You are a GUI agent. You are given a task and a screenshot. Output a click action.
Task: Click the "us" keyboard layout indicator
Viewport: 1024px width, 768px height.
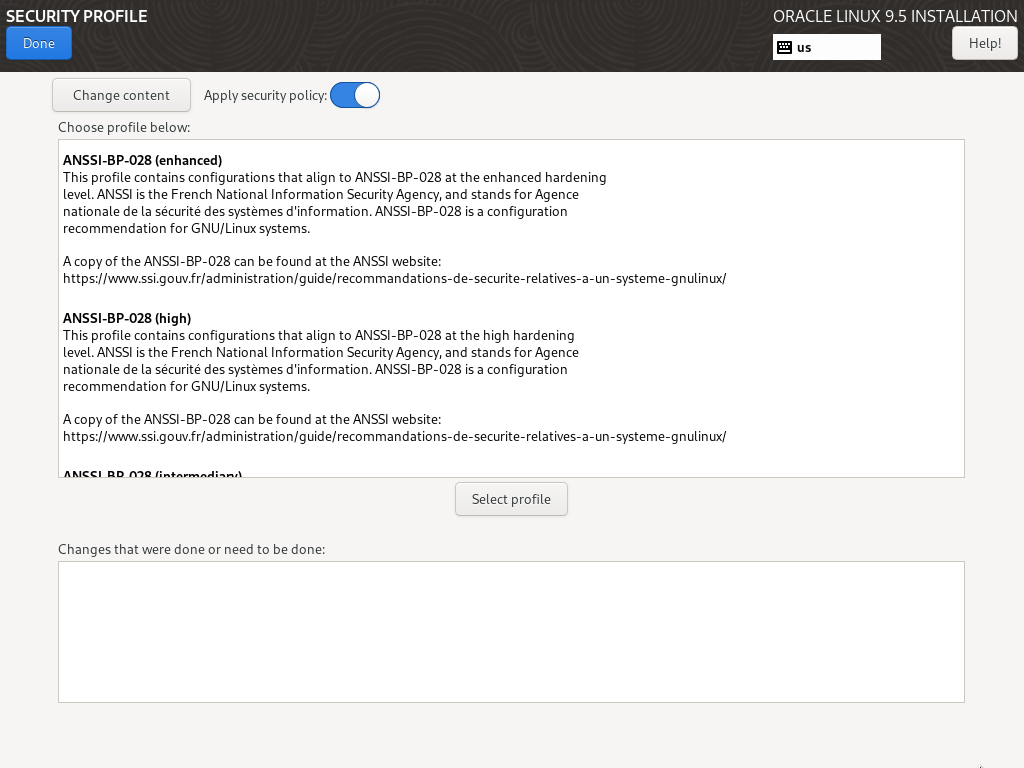pyautogui.click(x=805, y=47)
